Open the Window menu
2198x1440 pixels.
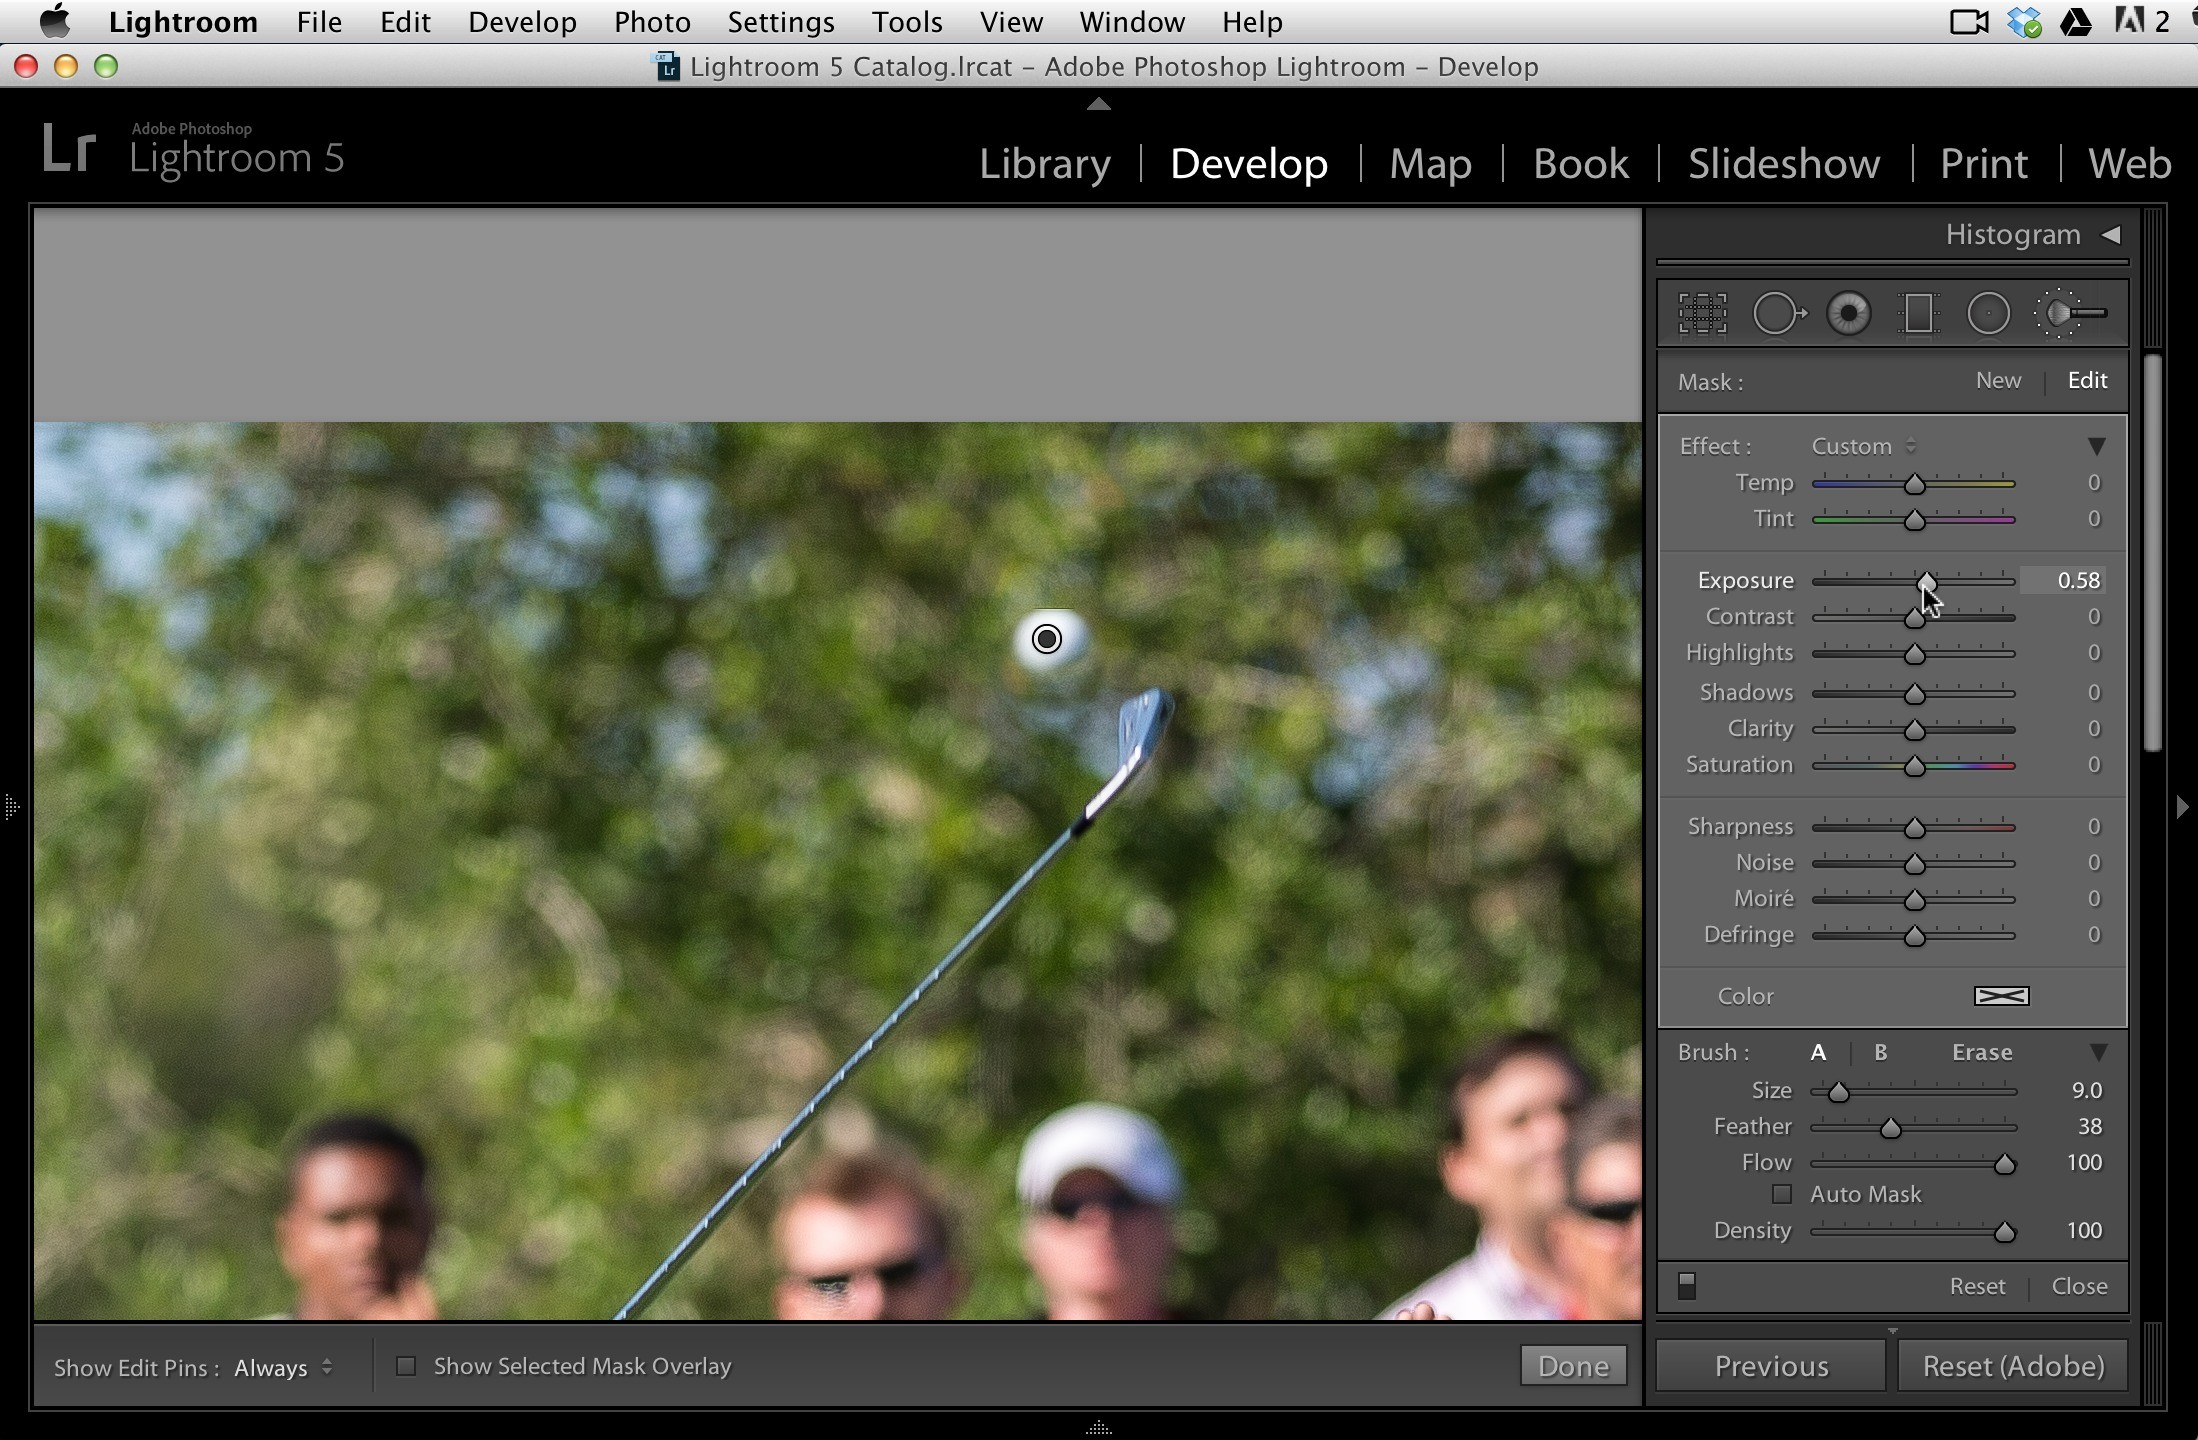point(1132,21)
